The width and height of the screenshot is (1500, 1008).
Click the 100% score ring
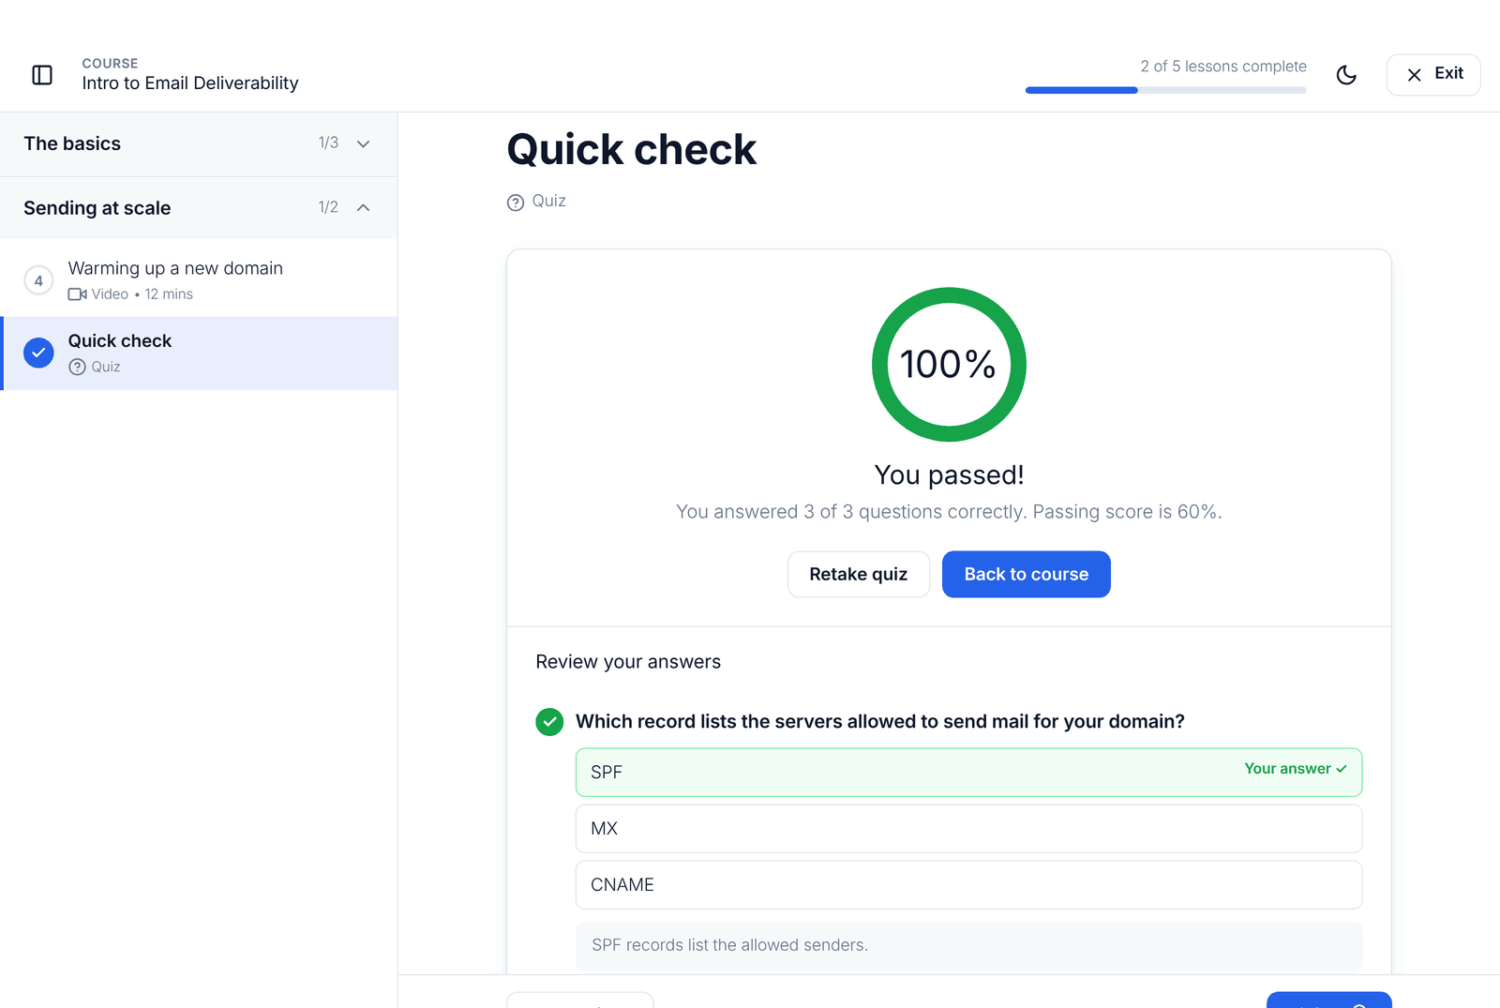click(948, 364)
